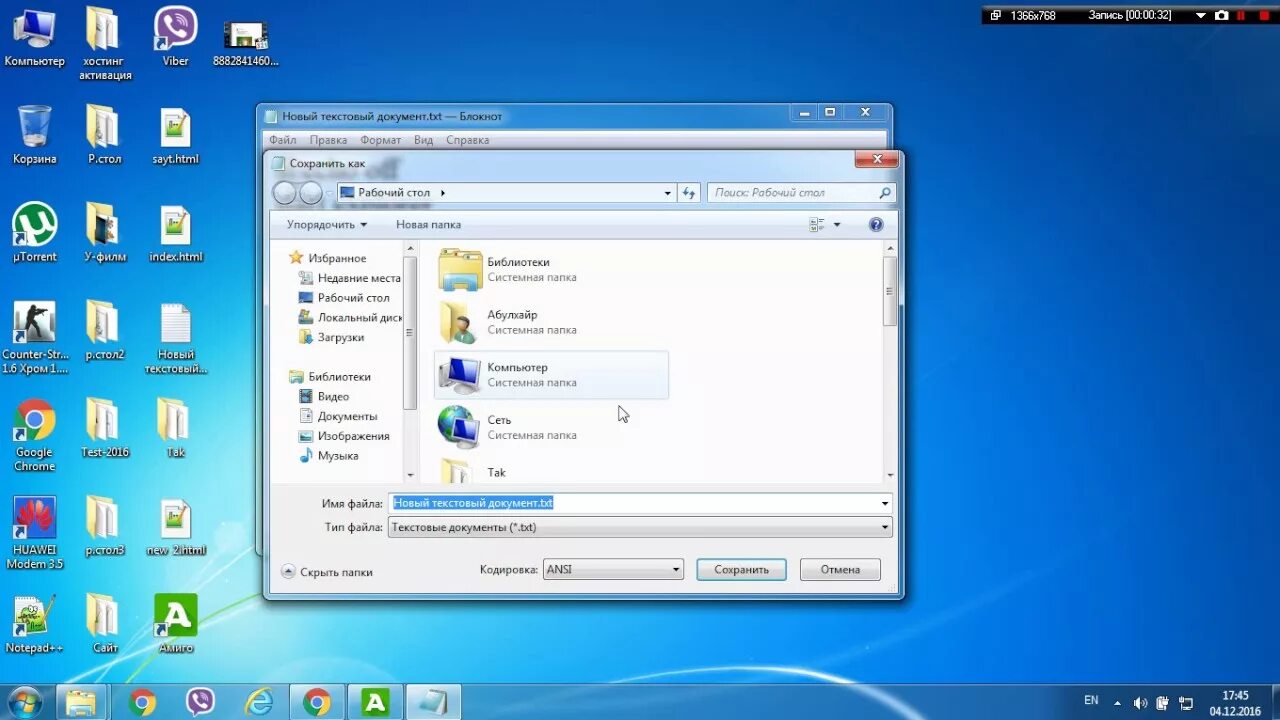Select Загрузки in navigation pane

pos(332,337)
